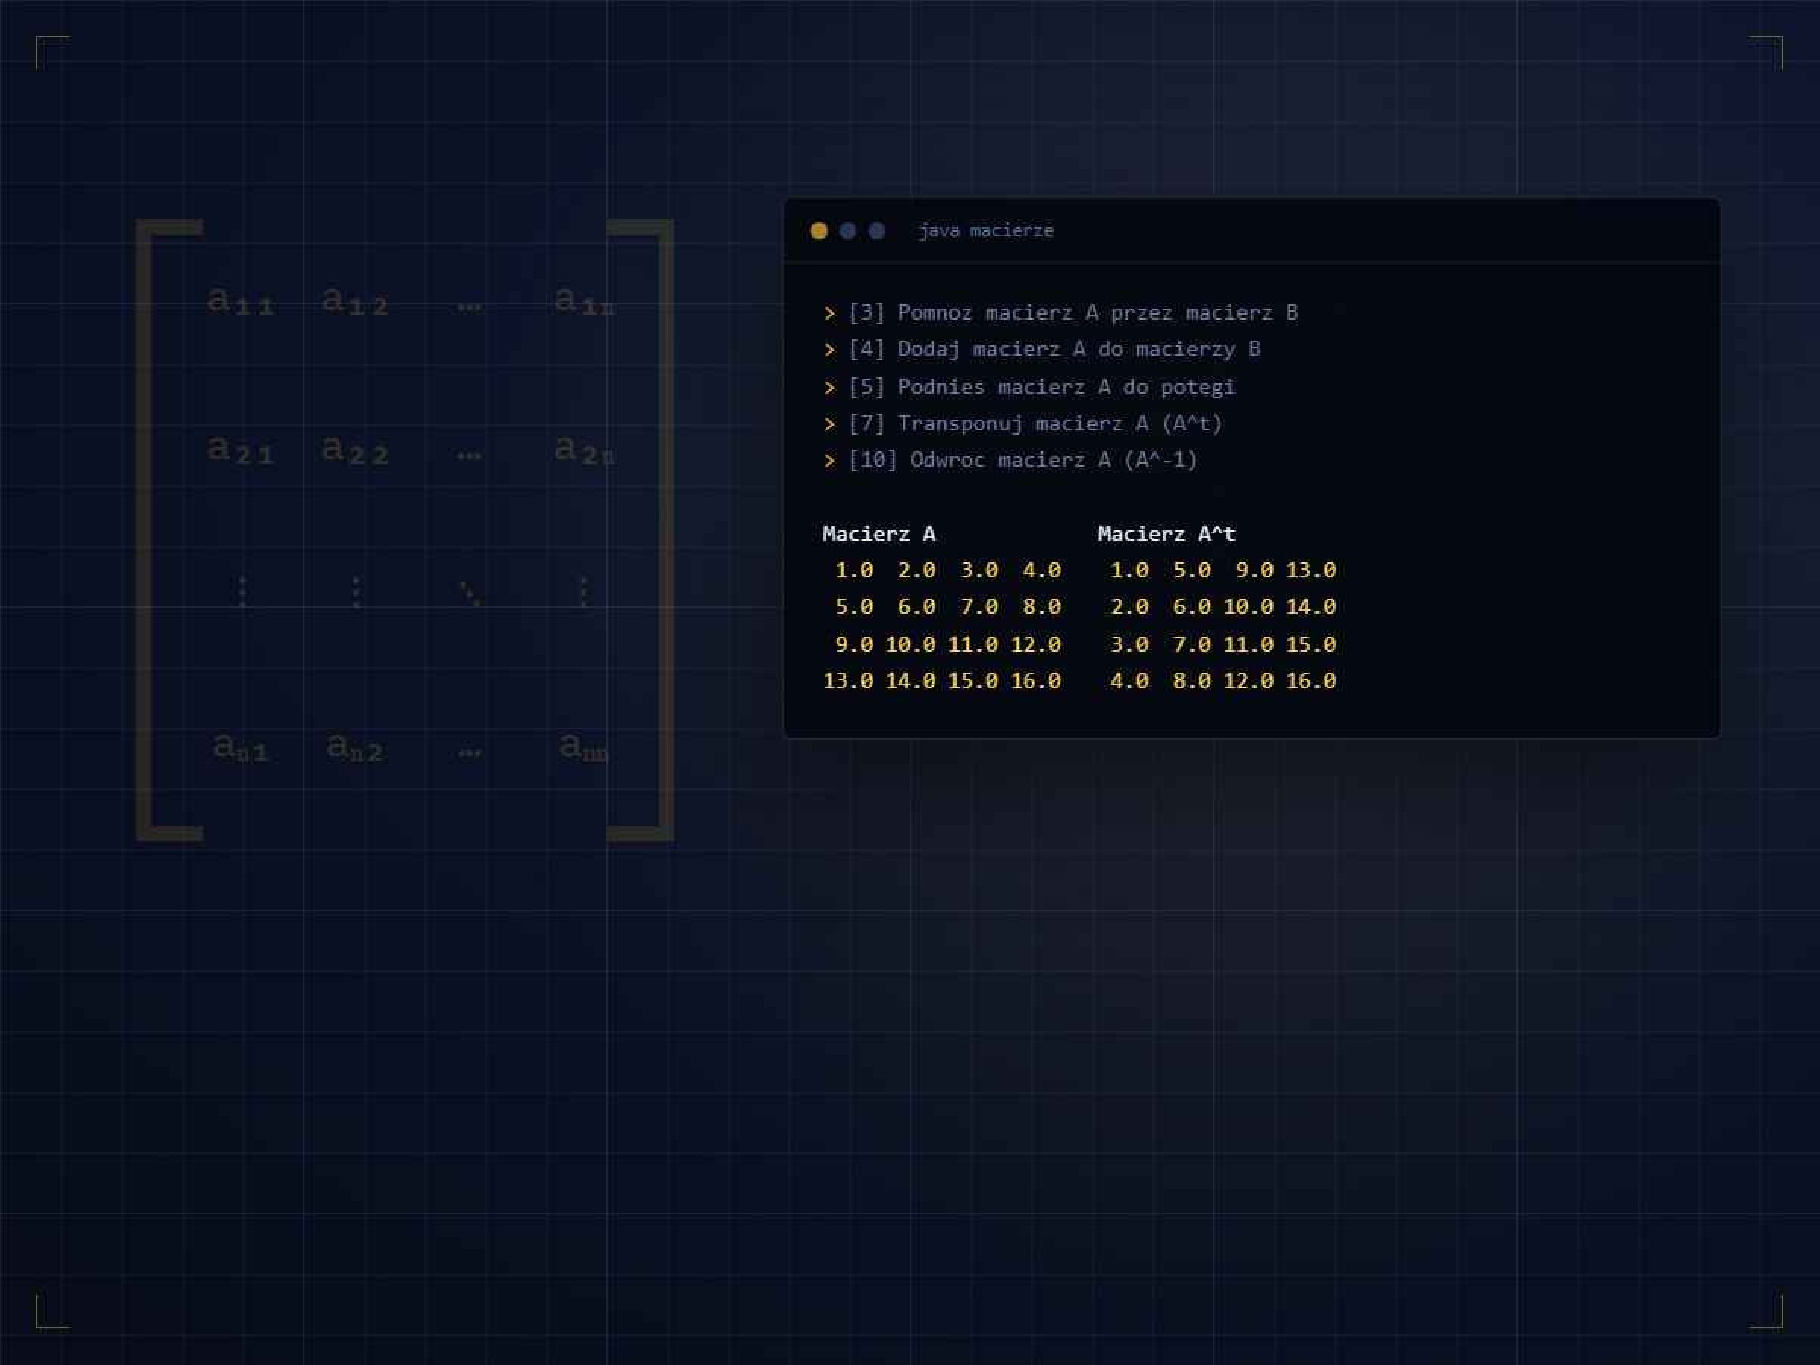Viewport: 1820px width, 1365px height.
Task: Click value 13.0 in Macierz A^t first row
Action: click(1311, 570)
